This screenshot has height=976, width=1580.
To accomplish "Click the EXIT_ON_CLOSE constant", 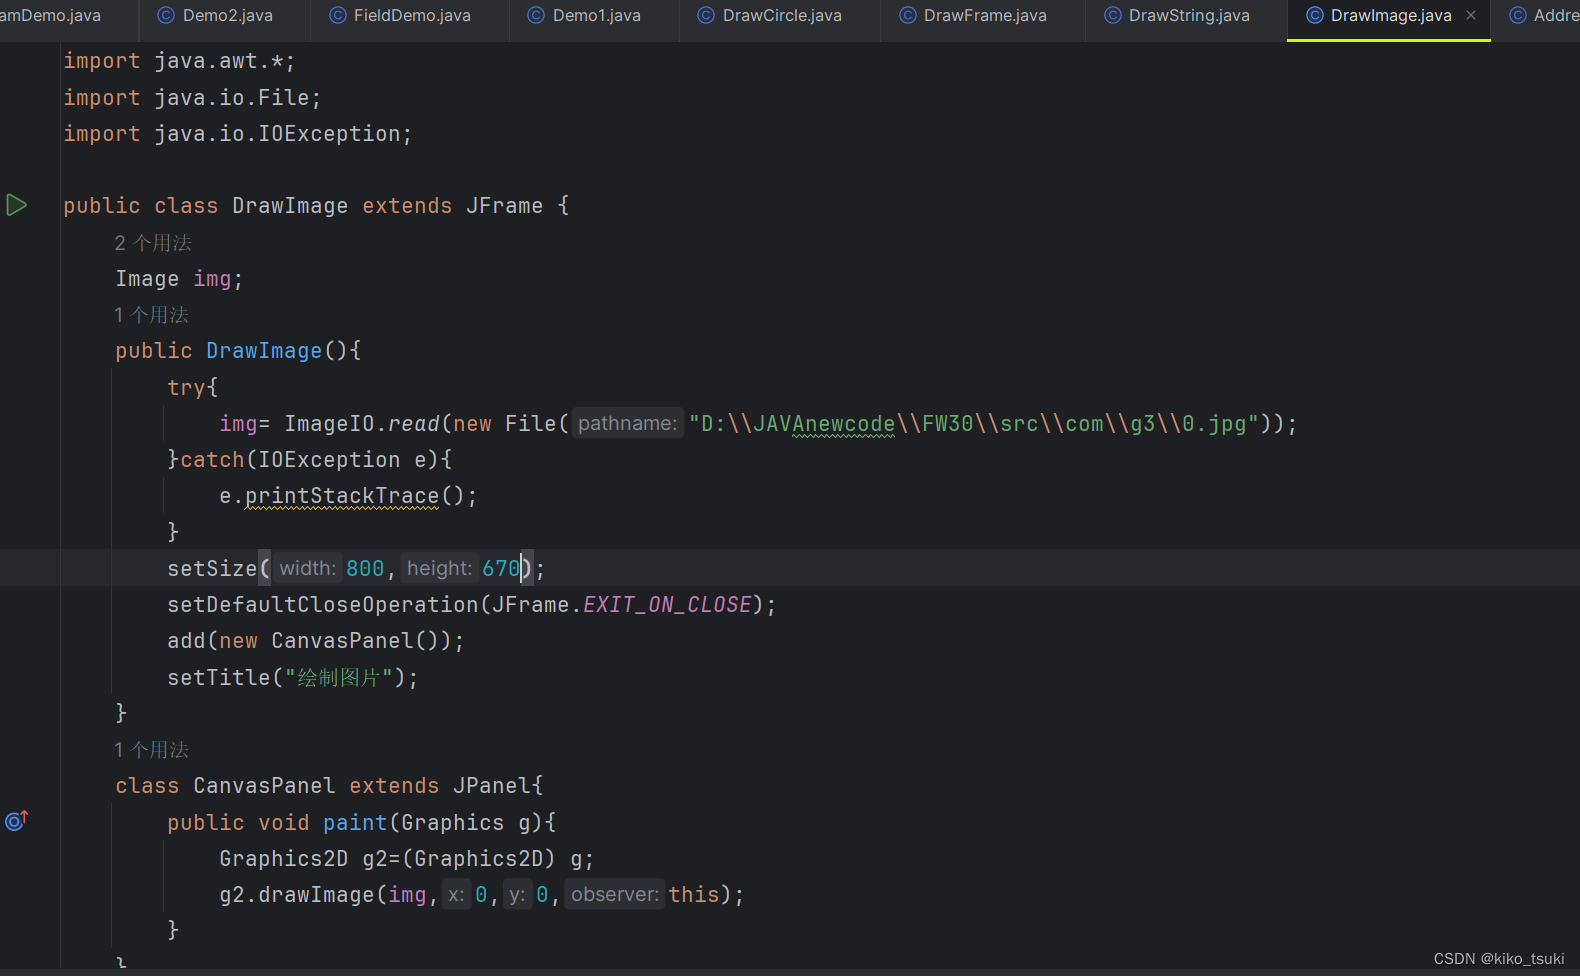I will pyautogui.click(x=667, y=605).
